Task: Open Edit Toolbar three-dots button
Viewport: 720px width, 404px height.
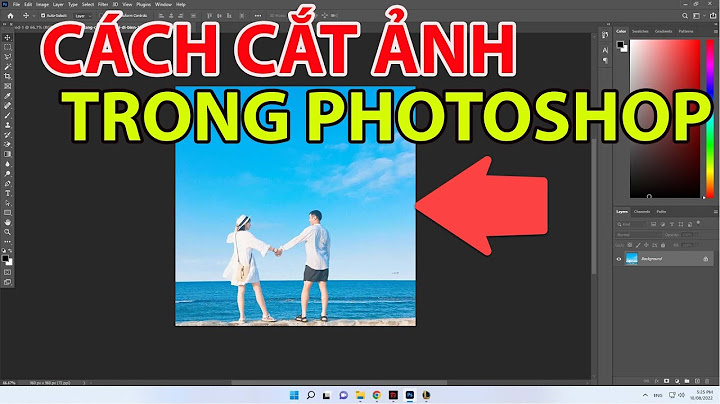Action: [x=7, y=242]
